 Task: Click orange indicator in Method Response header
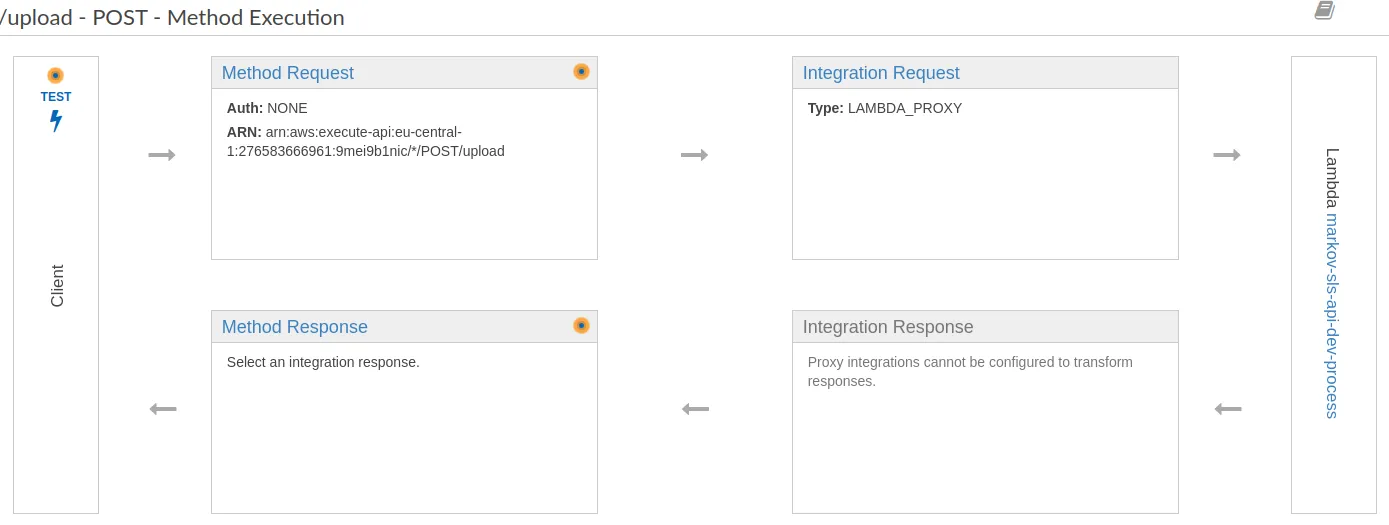pos(581,326)
